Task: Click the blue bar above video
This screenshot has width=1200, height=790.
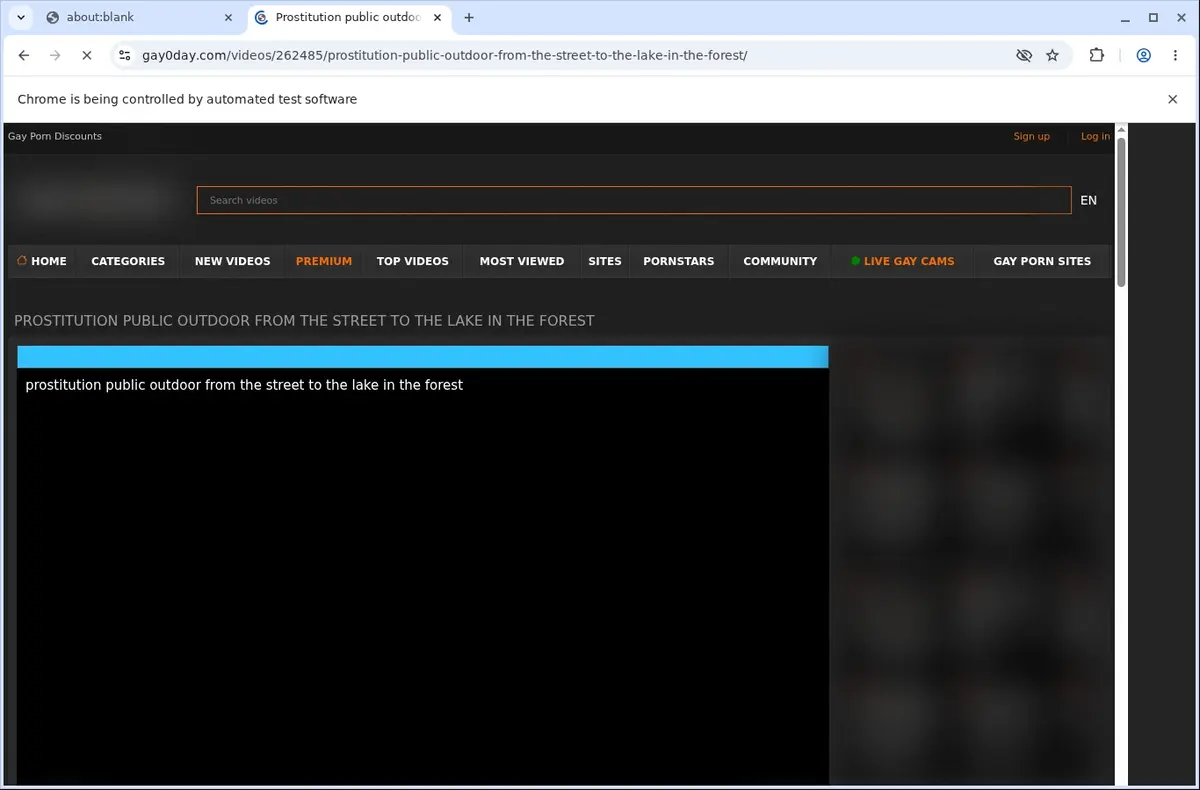Action: click(x=423, y=357)
